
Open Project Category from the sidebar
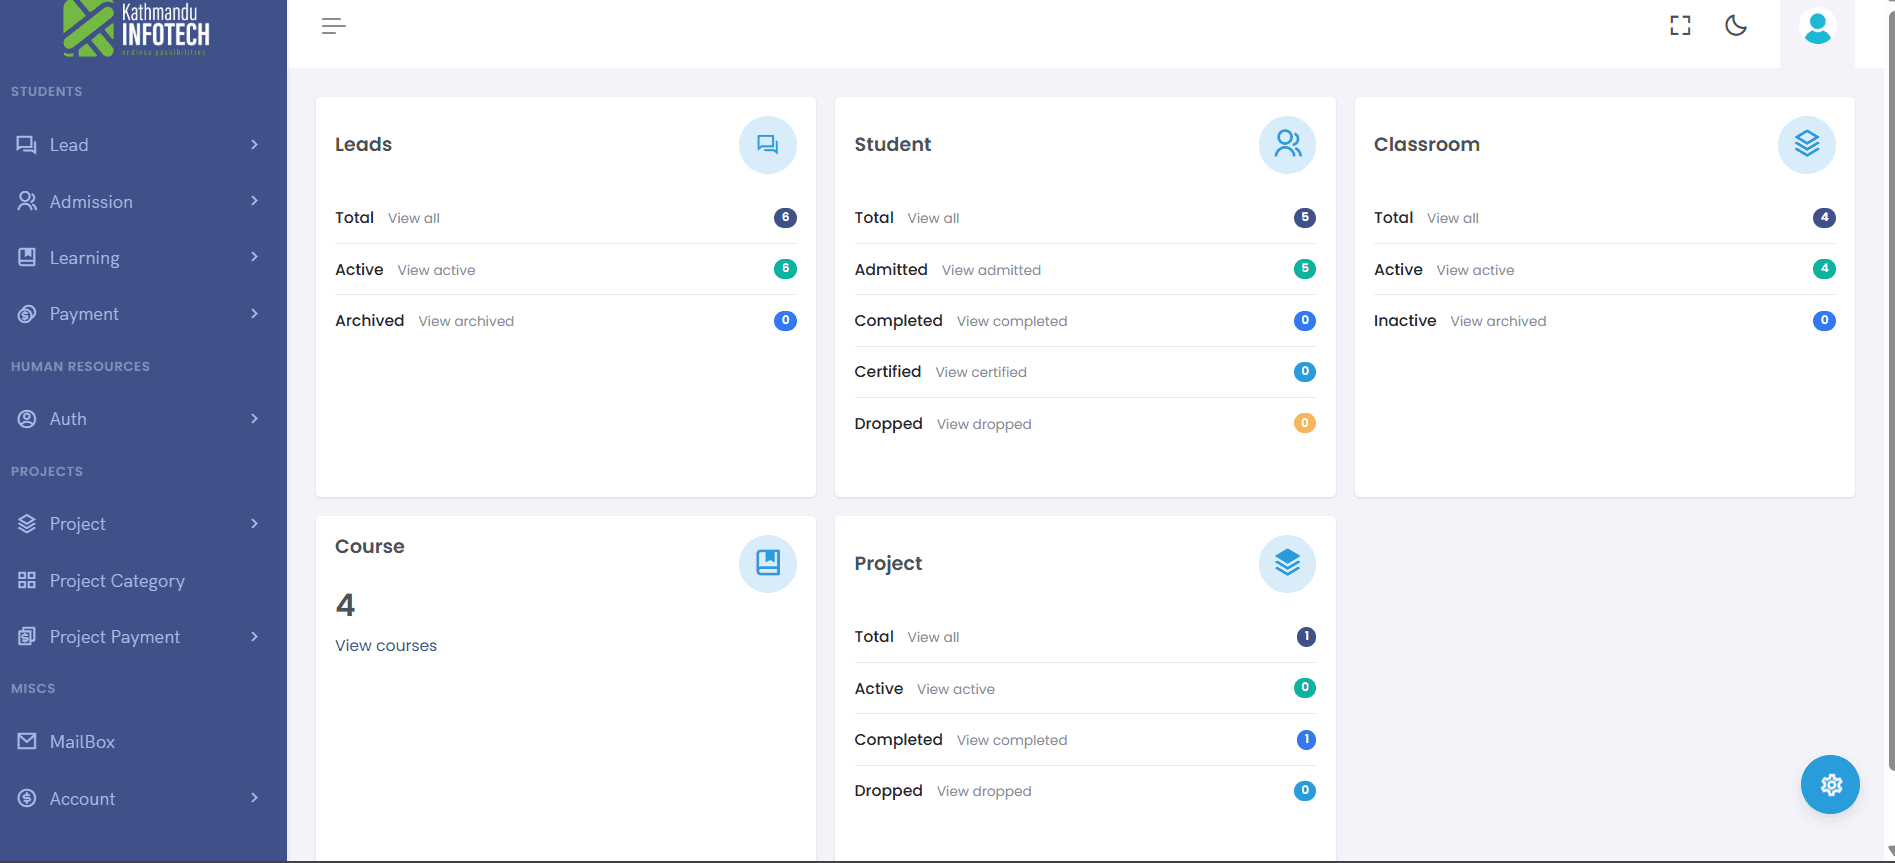tap(117, 581)
